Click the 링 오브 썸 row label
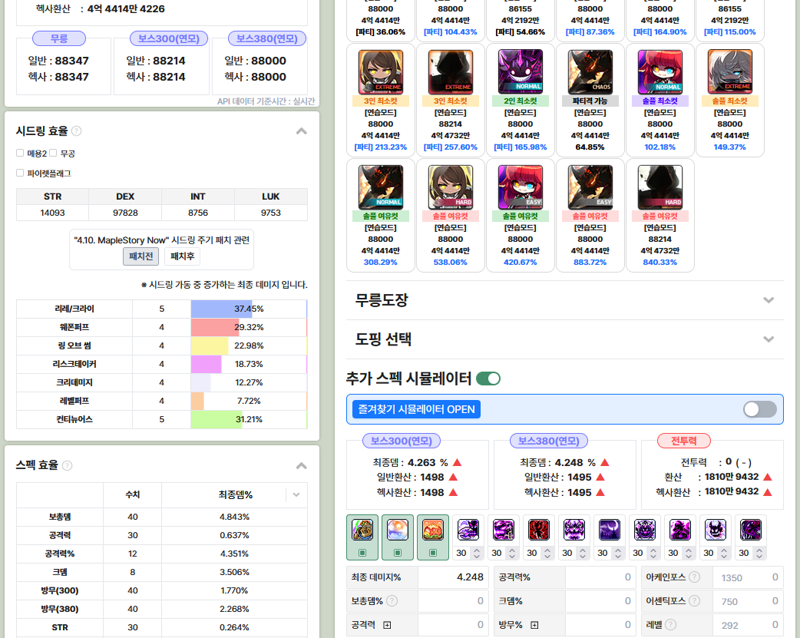 click(x=74, y=346)
